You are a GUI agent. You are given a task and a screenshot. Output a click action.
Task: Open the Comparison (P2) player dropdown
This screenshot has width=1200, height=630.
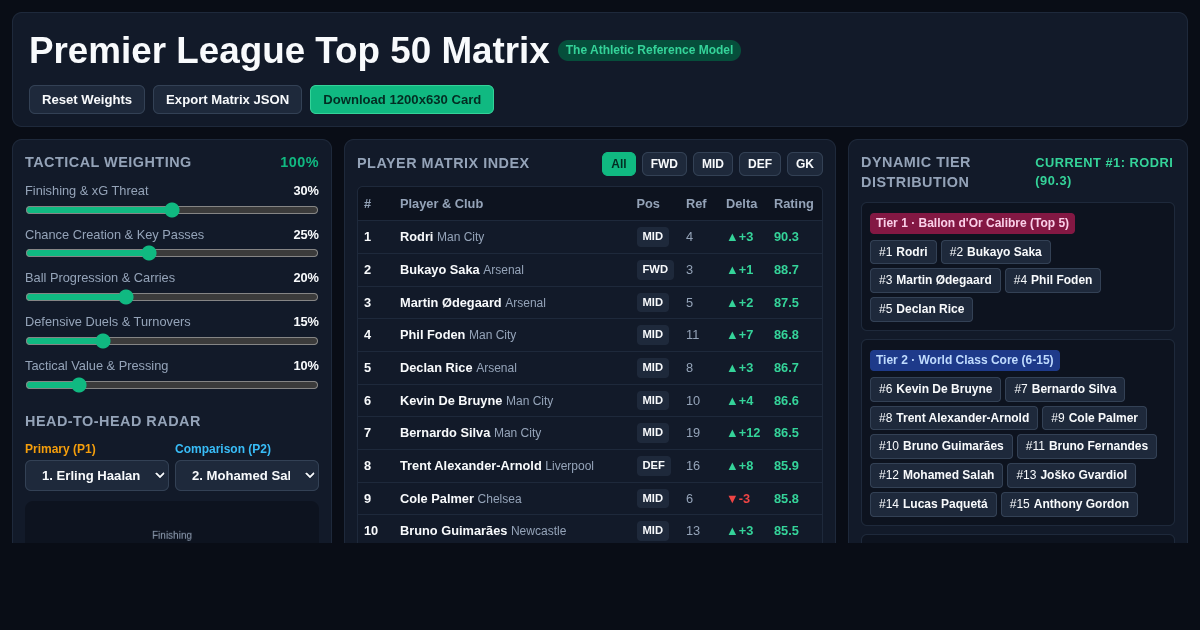[247, 475]
